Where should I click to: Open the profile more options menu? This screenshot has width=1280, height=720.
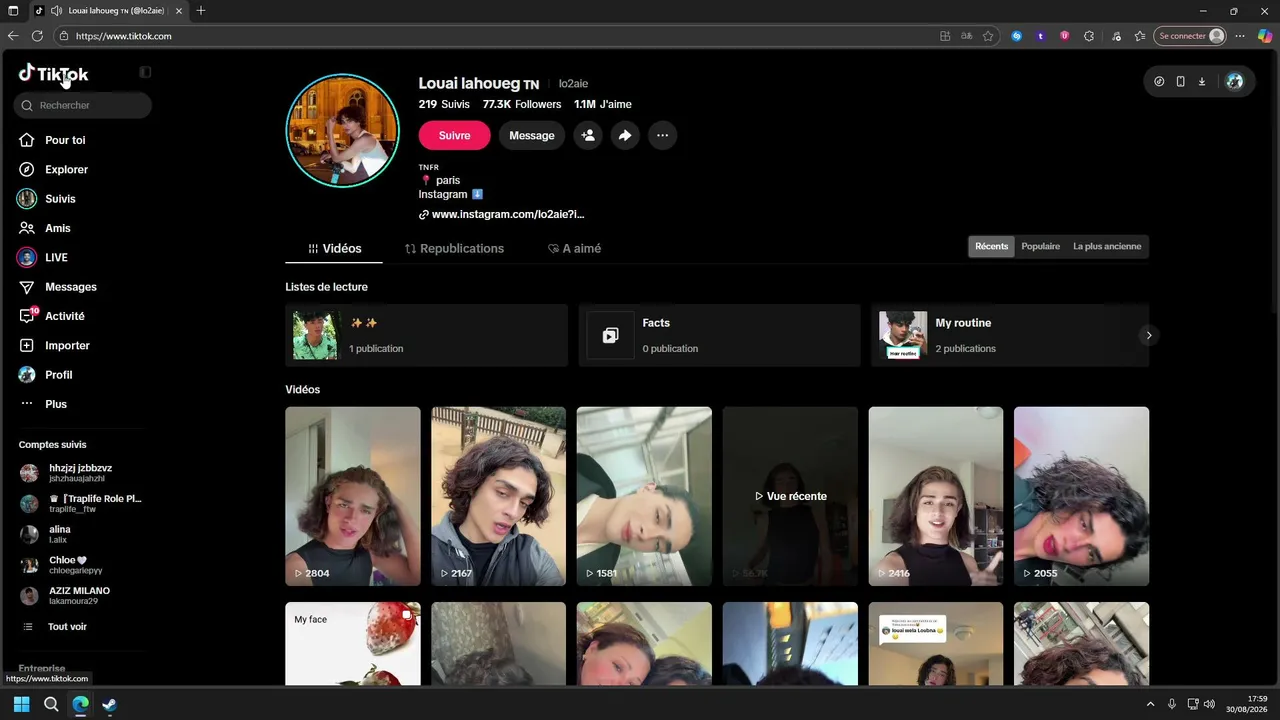pos(662,136)
